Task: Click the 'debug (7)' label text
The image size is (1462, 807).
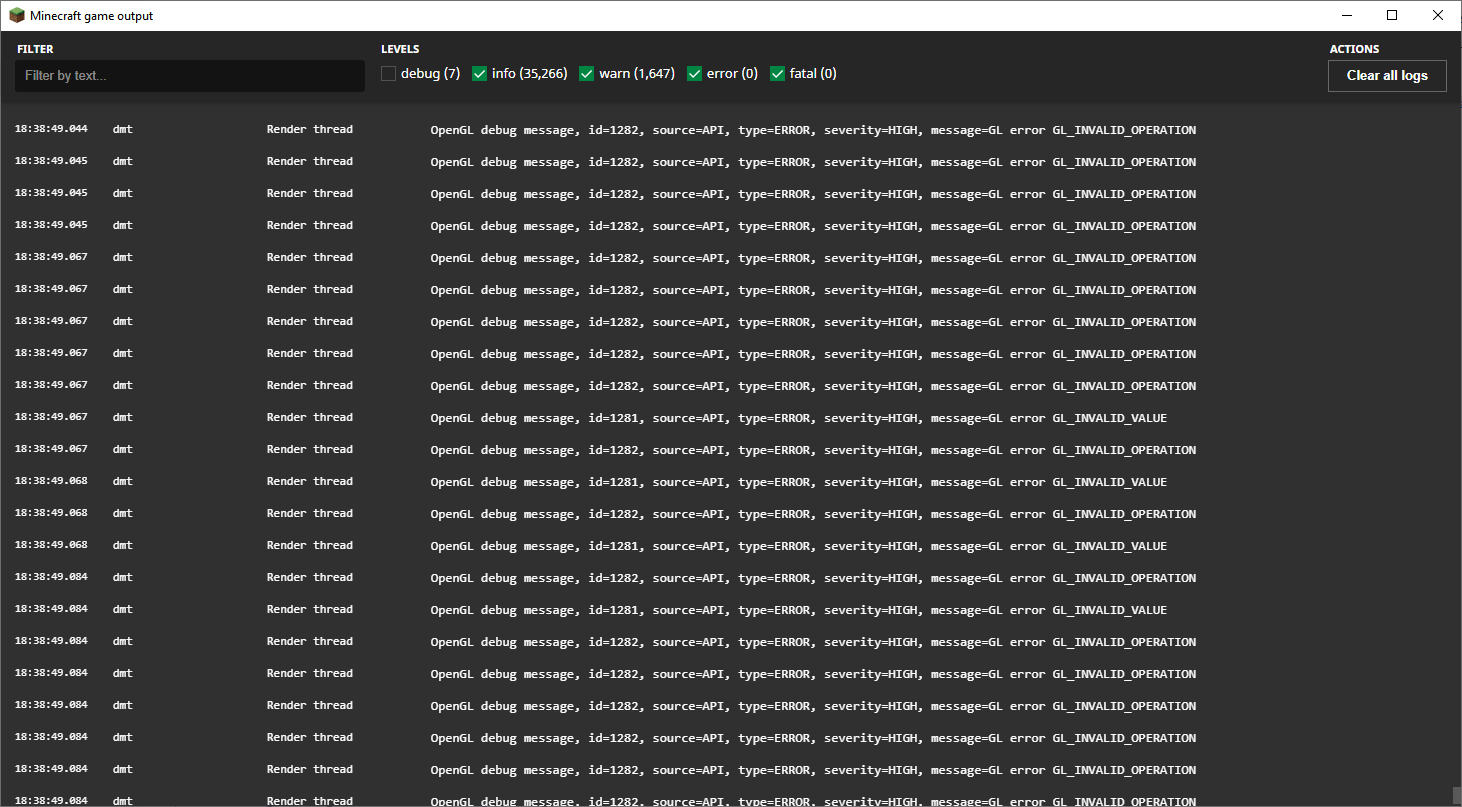Action: click(x=430, y=74)
